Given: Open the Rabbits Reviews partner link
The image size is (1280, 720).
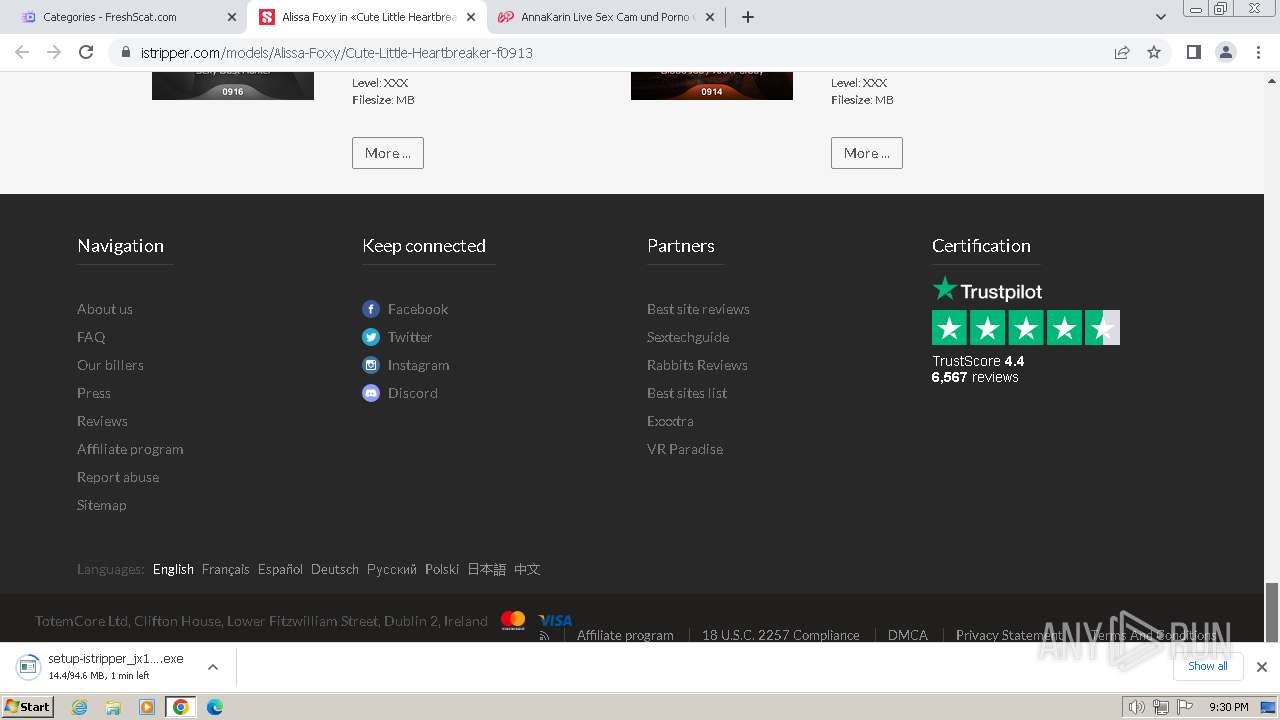Looking at the screenshot, I should [697, 365].
